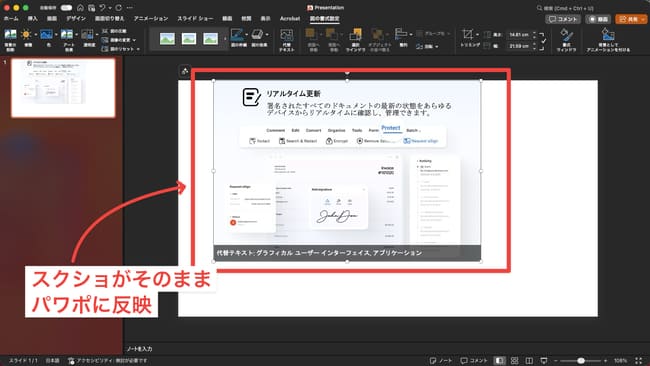Open the Reset Picture dropdown
Viewport: 650px width, 366px height.
121,49
